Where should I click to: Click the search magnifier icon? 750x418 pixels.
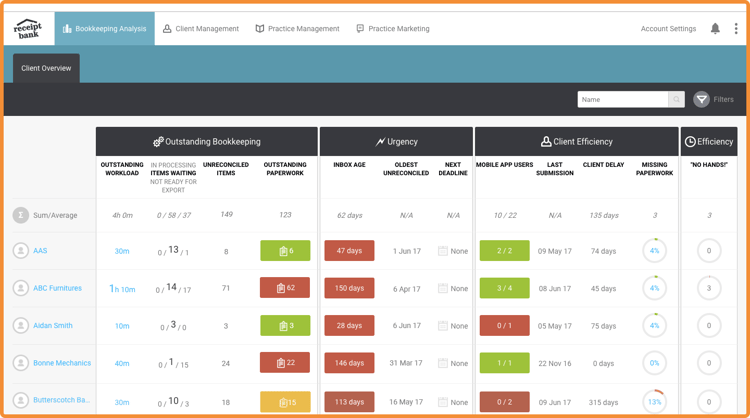pyautogui.click(x=677, y=99)
